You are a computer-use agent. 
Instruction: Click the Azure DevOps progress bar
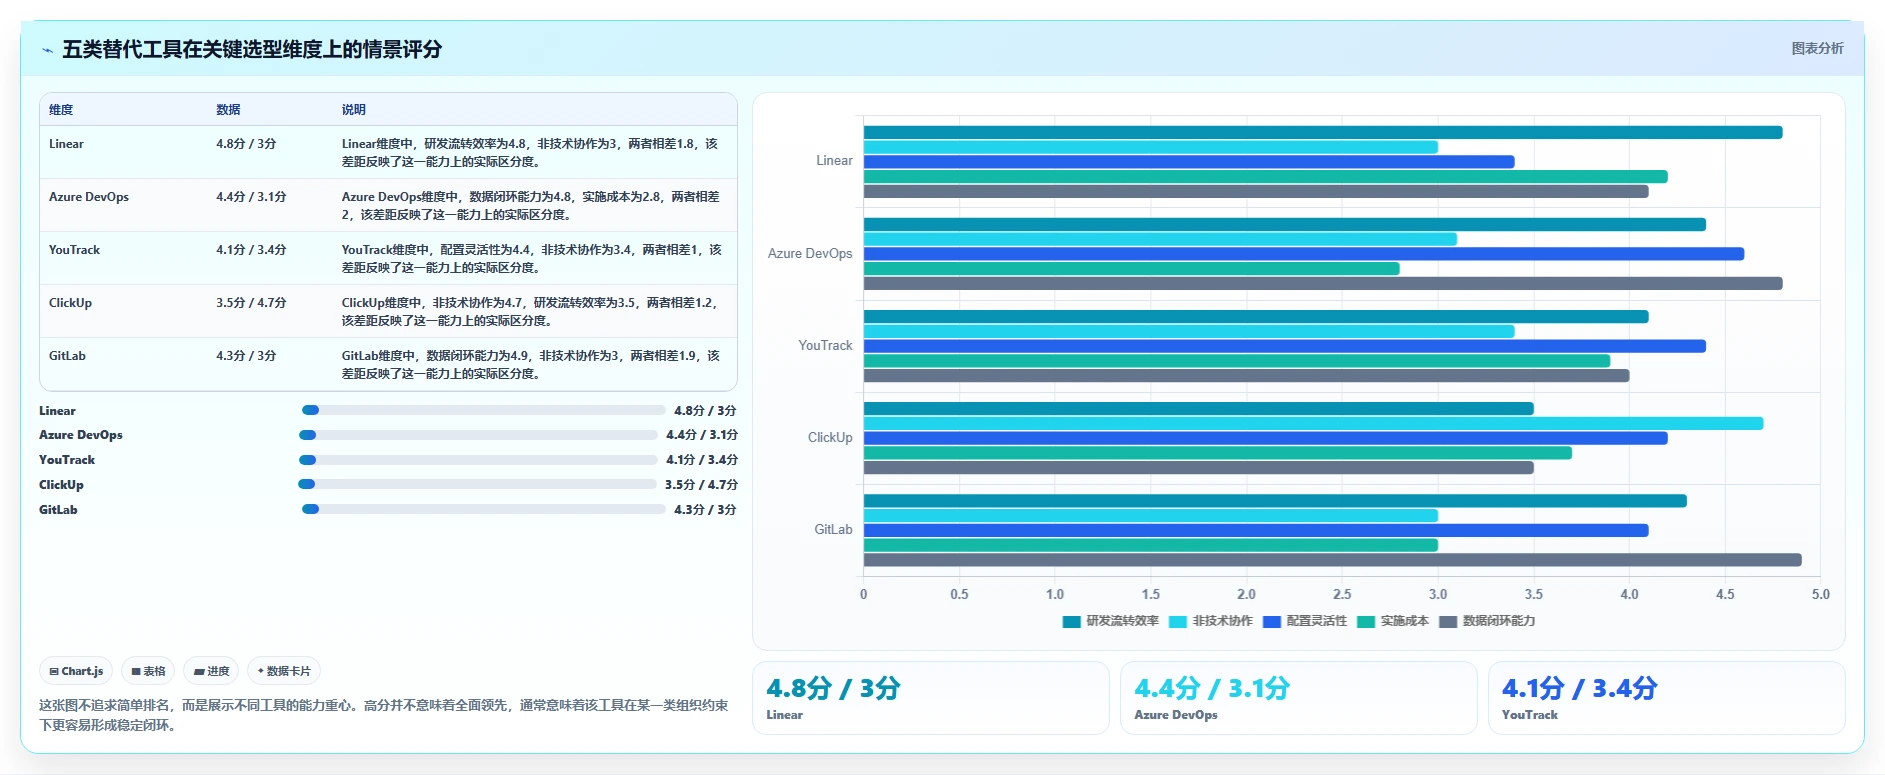tap(478, 435)
